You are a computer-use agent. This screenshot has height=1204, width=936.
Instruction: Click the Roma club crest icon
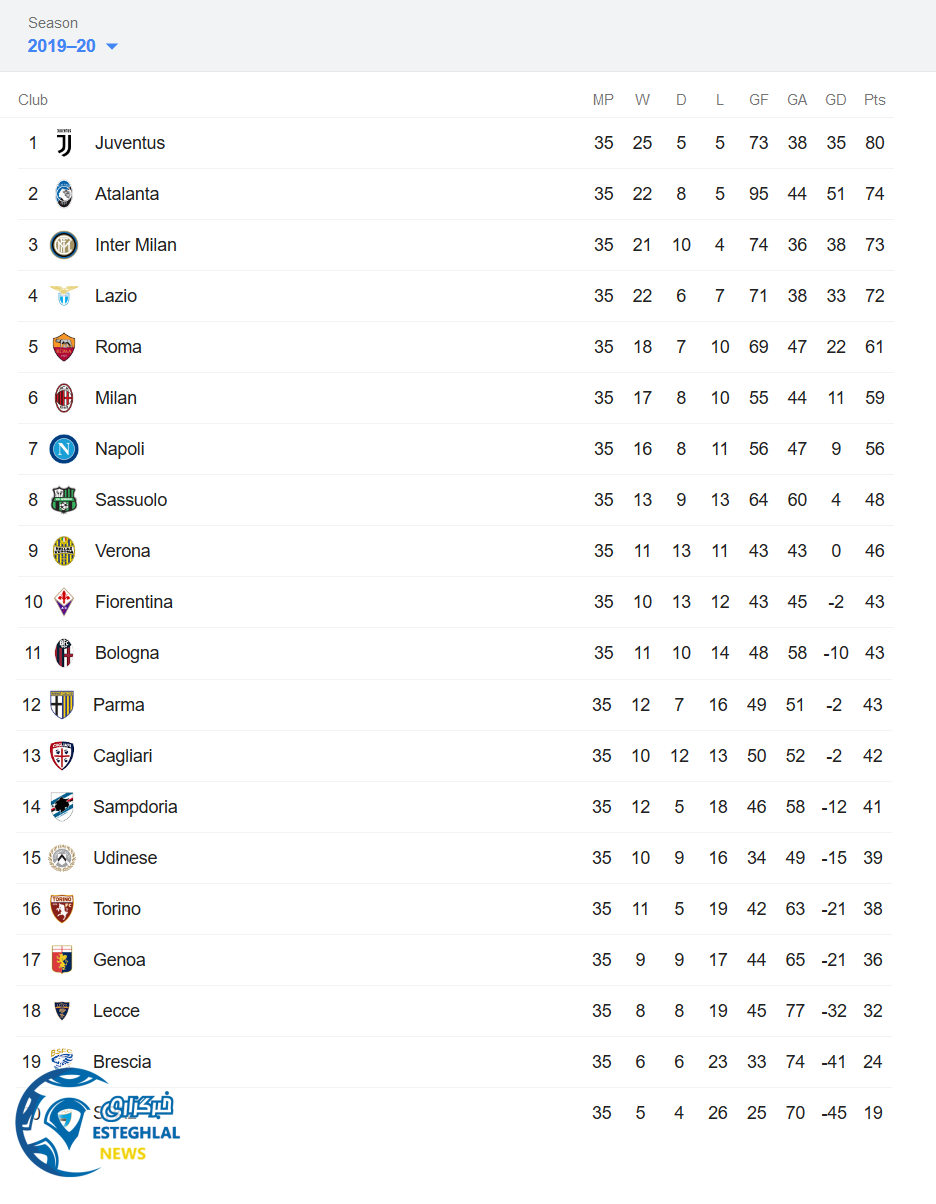(x=64, y=347)
